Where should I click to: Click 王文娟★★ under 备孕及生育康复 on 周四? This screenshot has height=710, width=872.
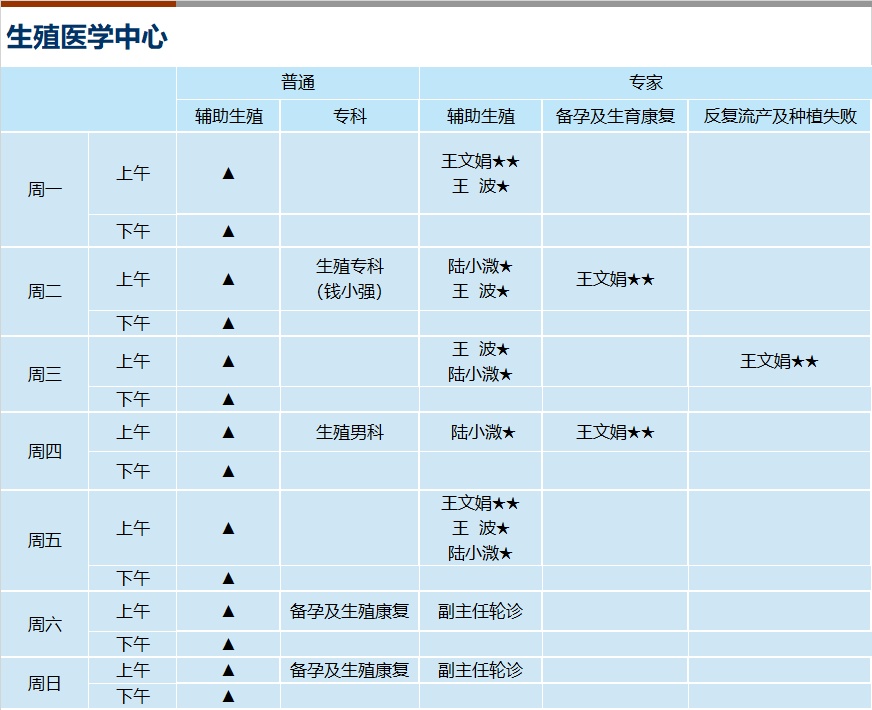pyautogui.click(x=615, y=432)
